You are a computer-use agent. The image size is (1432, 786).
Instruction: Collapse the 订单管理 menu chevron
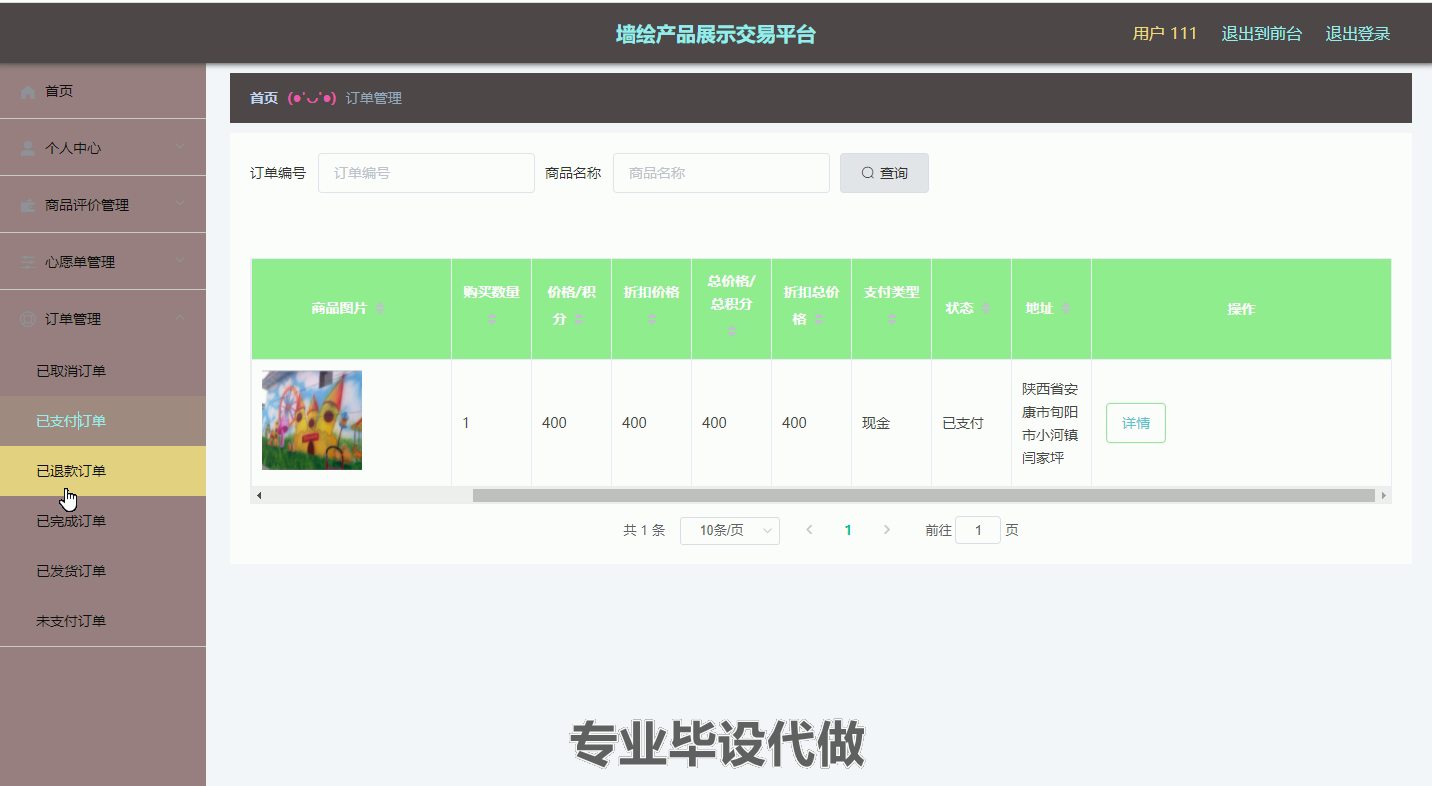pos(180,319)
